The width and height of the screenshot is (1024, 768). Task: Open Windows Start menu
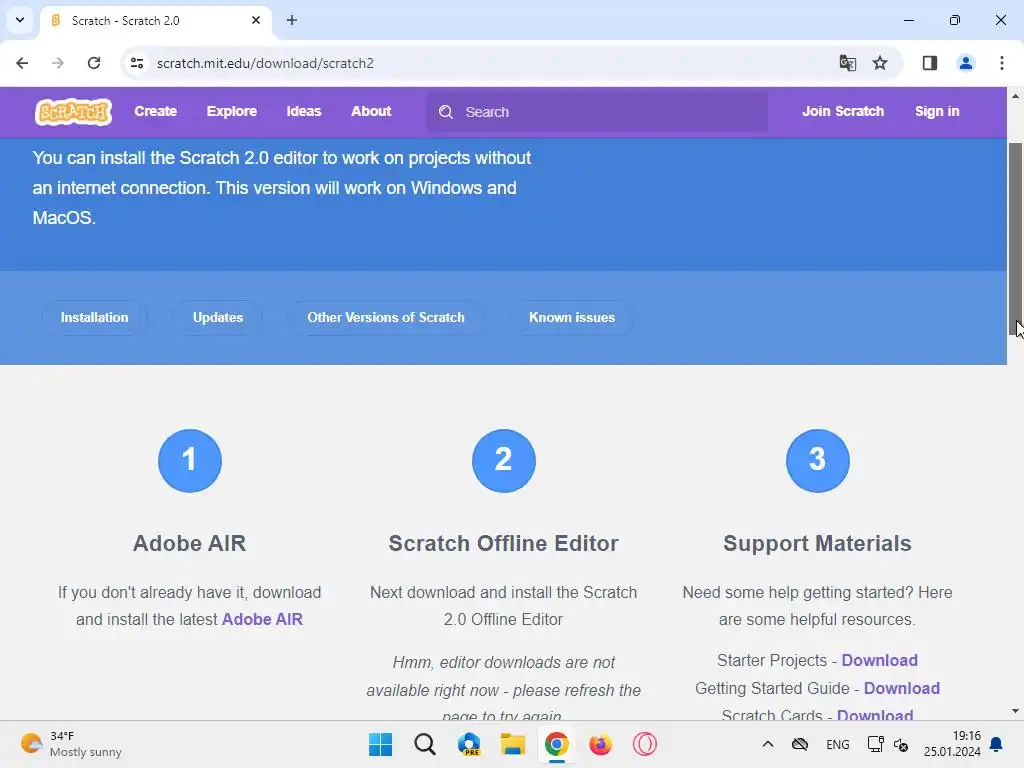(x=381, y=744)
